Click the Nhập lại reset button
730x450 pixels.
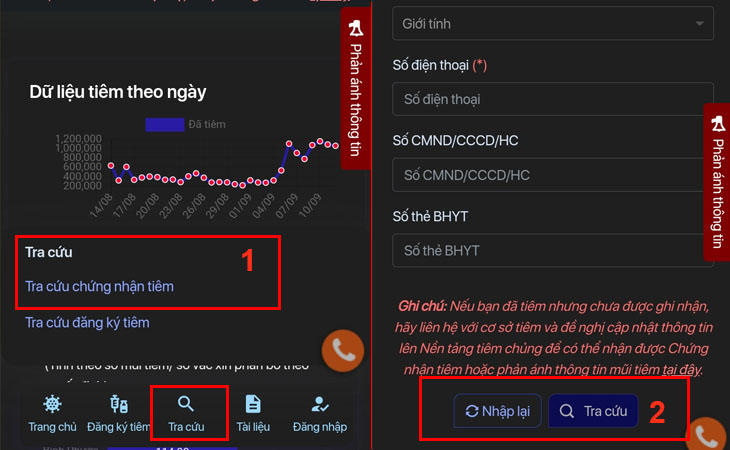[498, 411]
